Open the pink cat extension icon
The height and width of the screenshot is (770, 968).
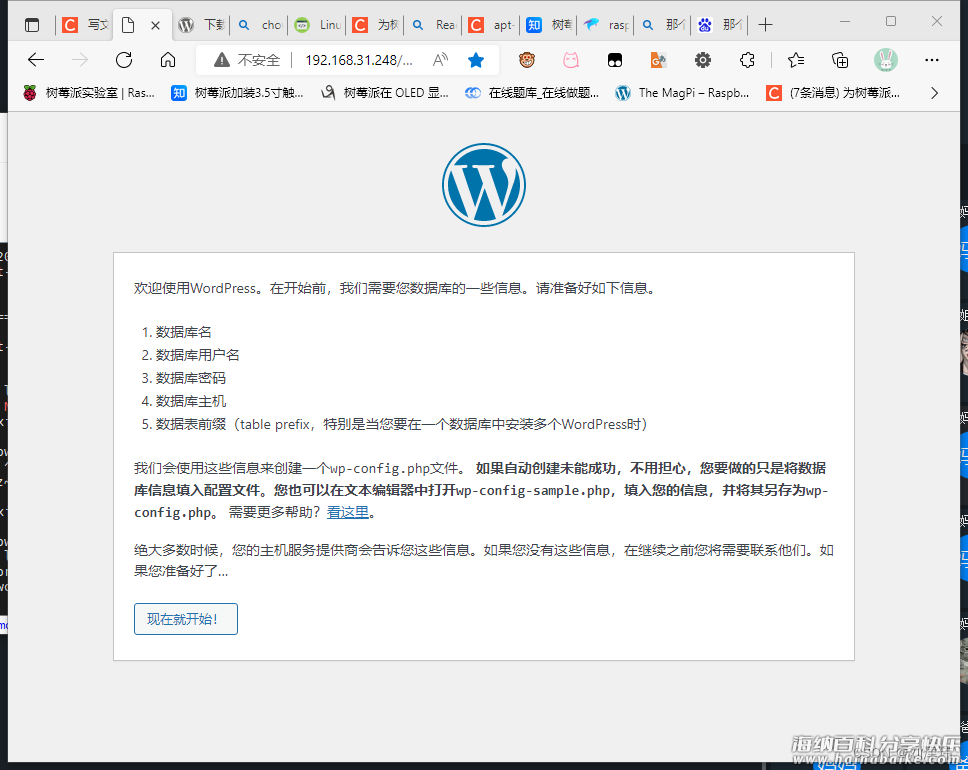tap(571, 60)
